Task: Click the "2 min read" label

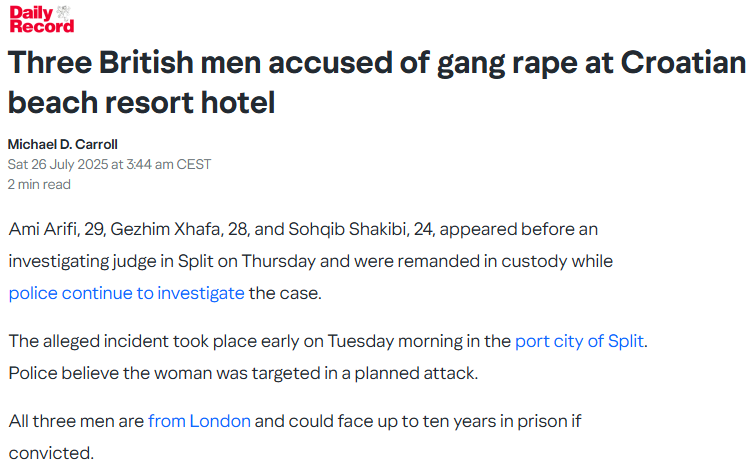Action: pyautogui.click(x=39, y=184)
